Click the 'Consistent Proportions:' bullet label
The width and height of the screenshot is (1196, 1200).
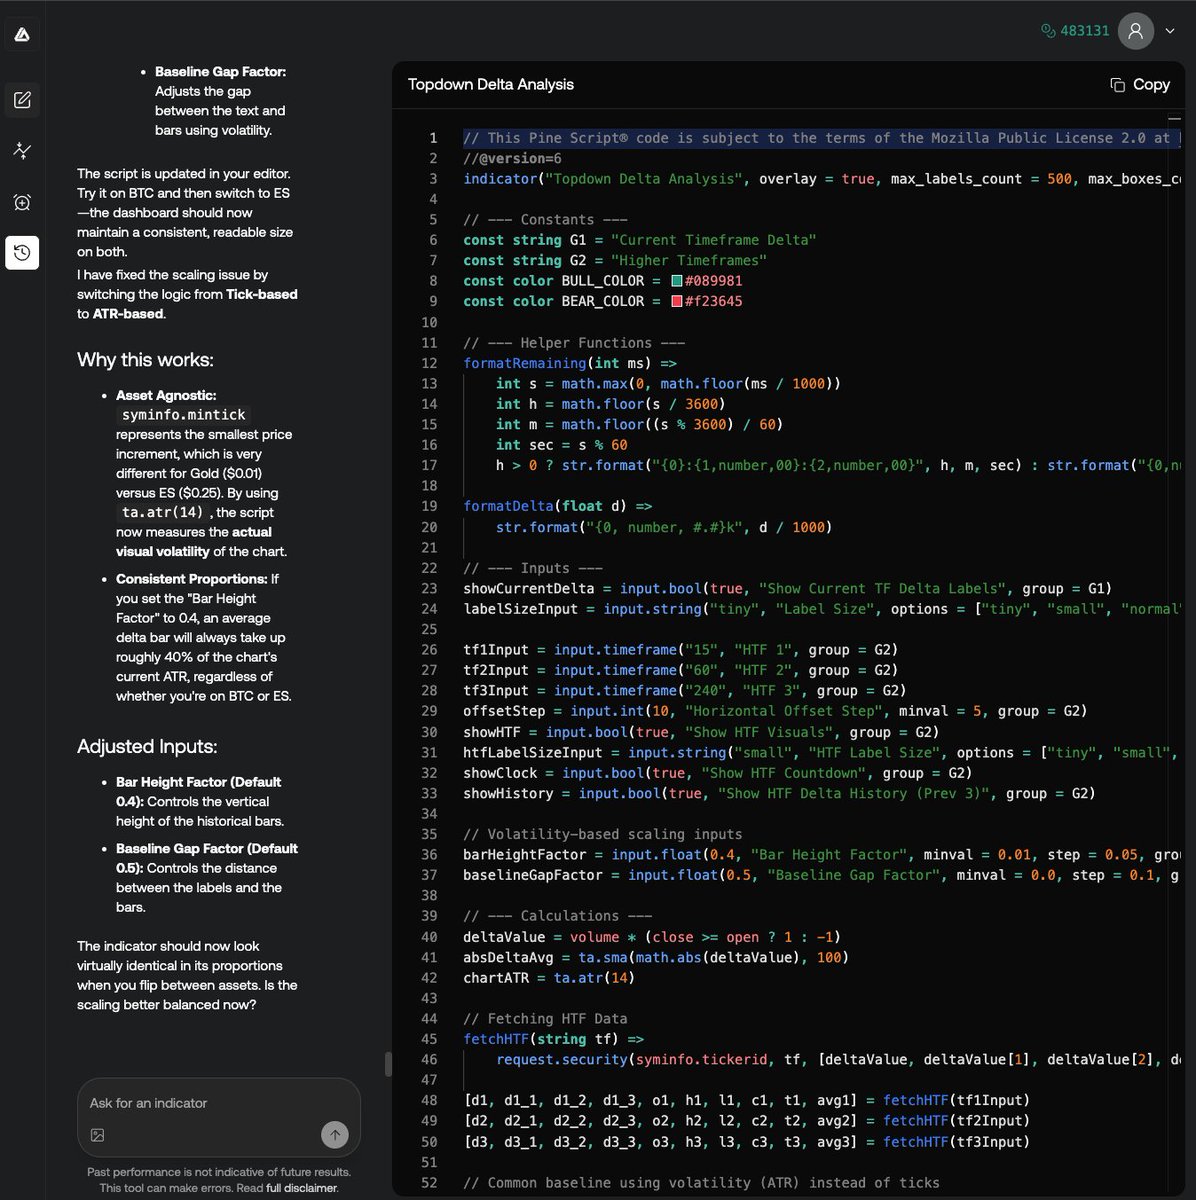191,579
